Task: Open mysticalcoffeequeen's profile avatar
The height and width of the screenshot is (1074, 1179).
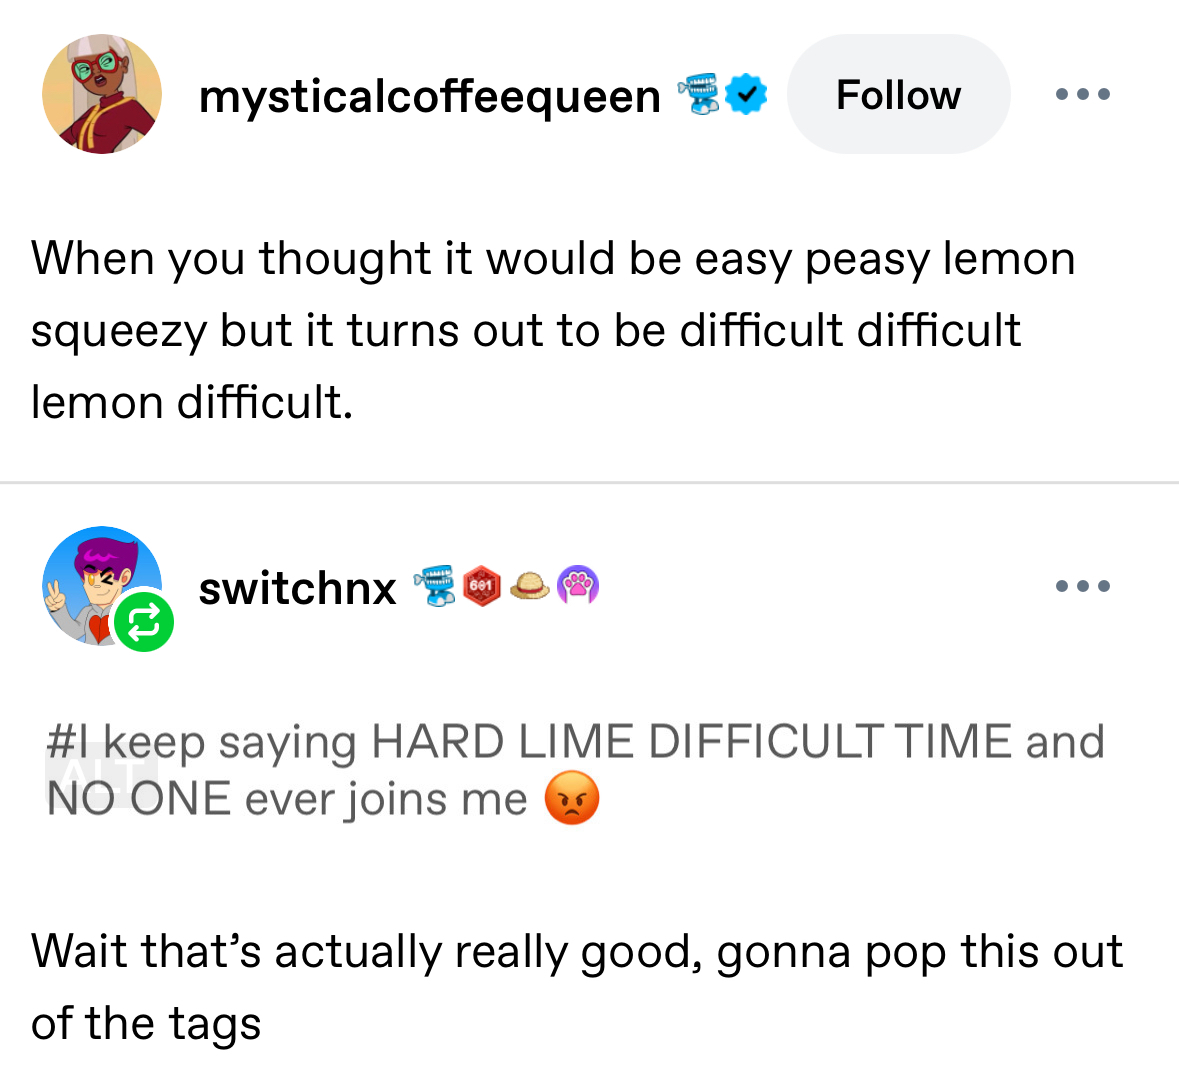Action: tap(101, 94)
